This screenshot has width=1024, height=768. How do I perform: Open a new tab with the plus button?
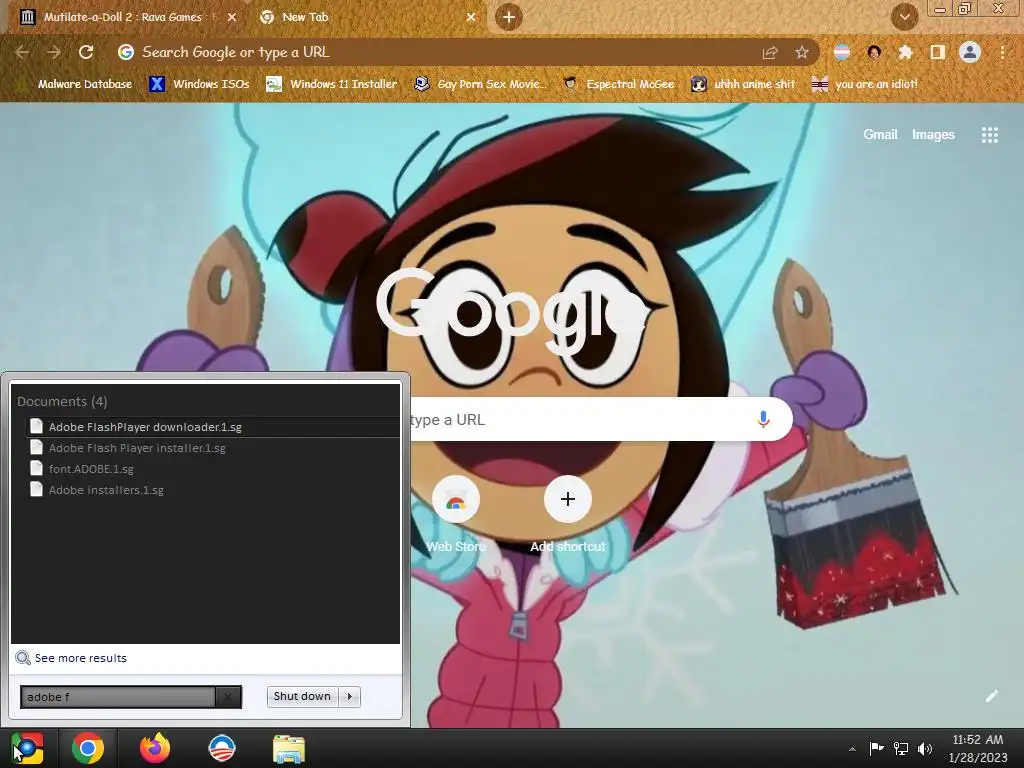pyautogui.click(x=509, y=17)
